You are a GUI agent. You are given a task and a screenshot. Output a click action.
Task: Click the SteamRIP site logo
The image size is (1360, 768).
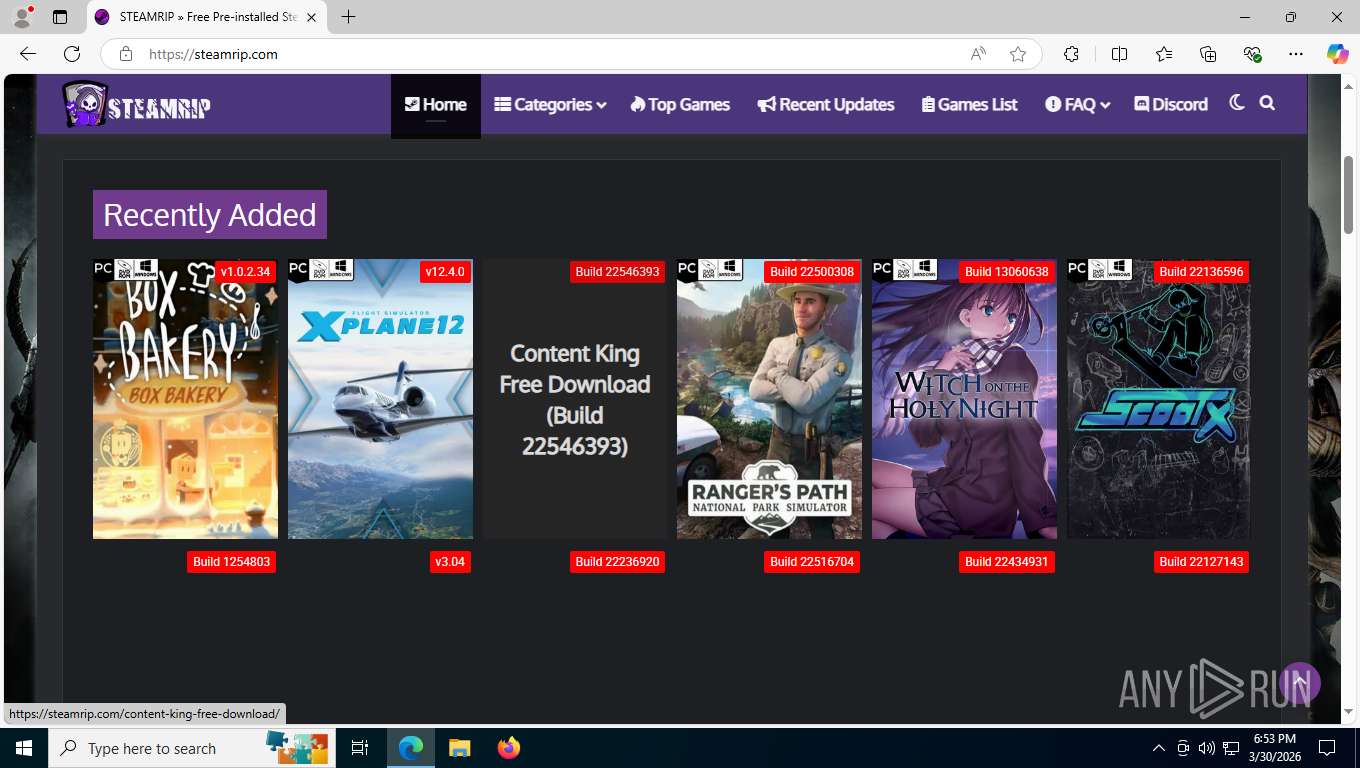tap(136, 105)
